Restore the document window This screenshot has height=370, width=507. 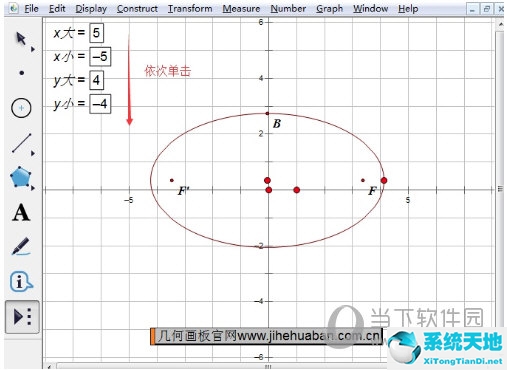487,9
